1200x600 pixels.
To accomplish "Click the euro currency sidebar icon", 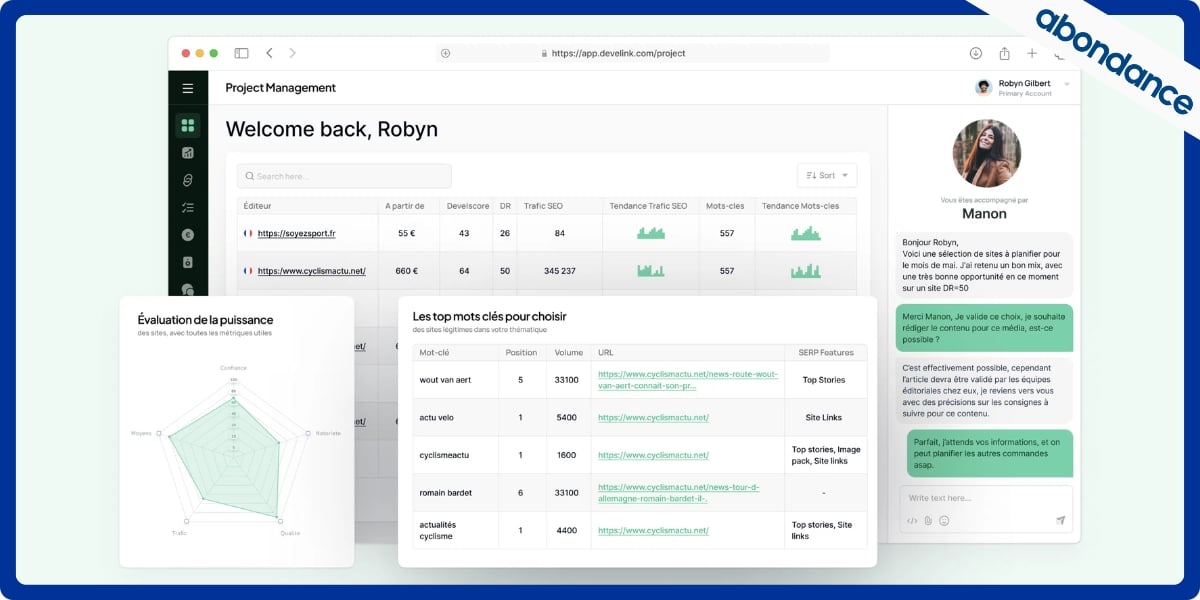I will point(187,235).
